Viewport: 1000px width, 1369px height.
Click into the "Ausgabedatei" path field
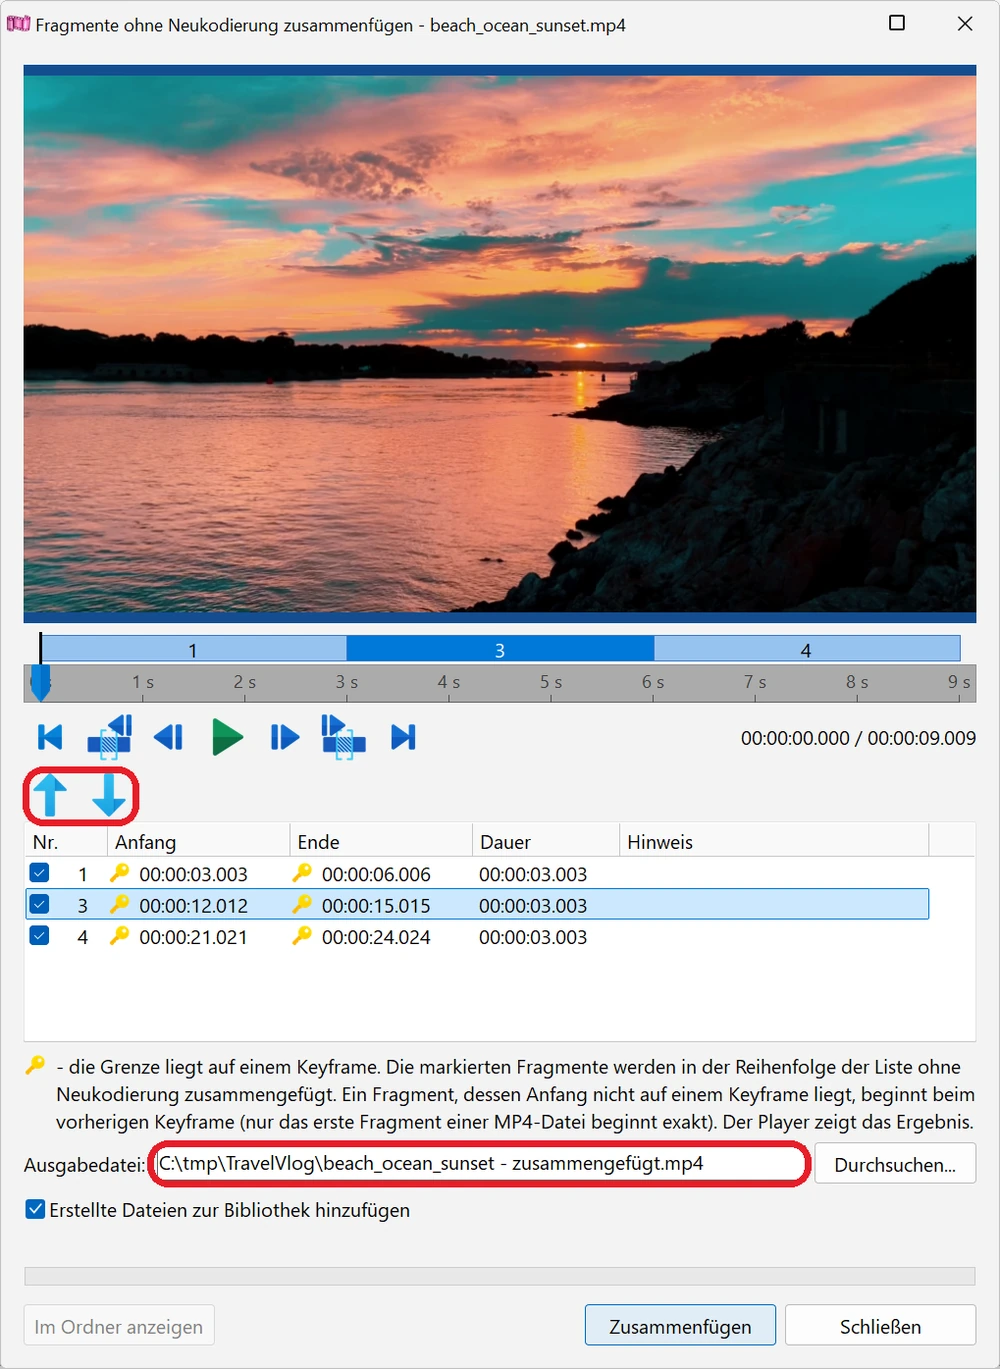click(480, 1164)
